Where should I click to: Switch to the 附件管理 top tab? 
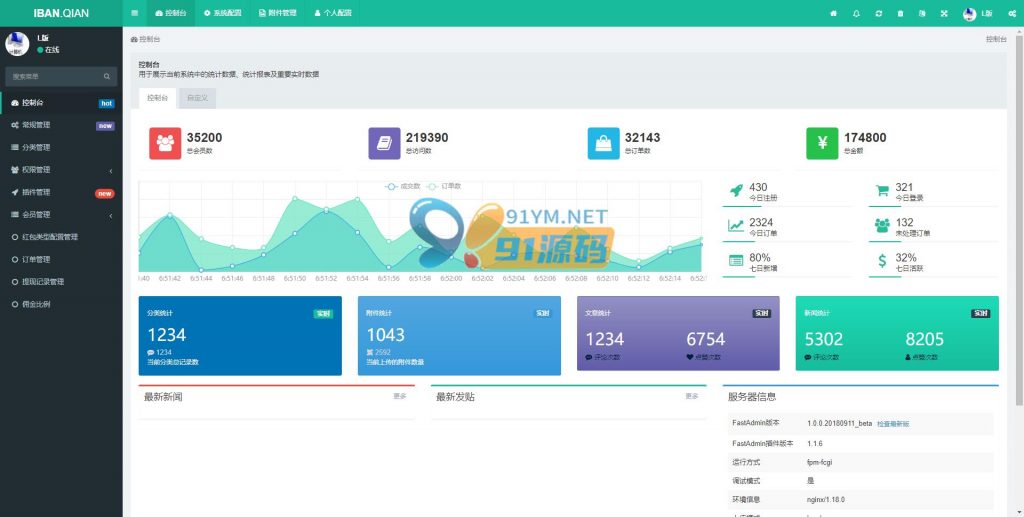coord(278,13)
